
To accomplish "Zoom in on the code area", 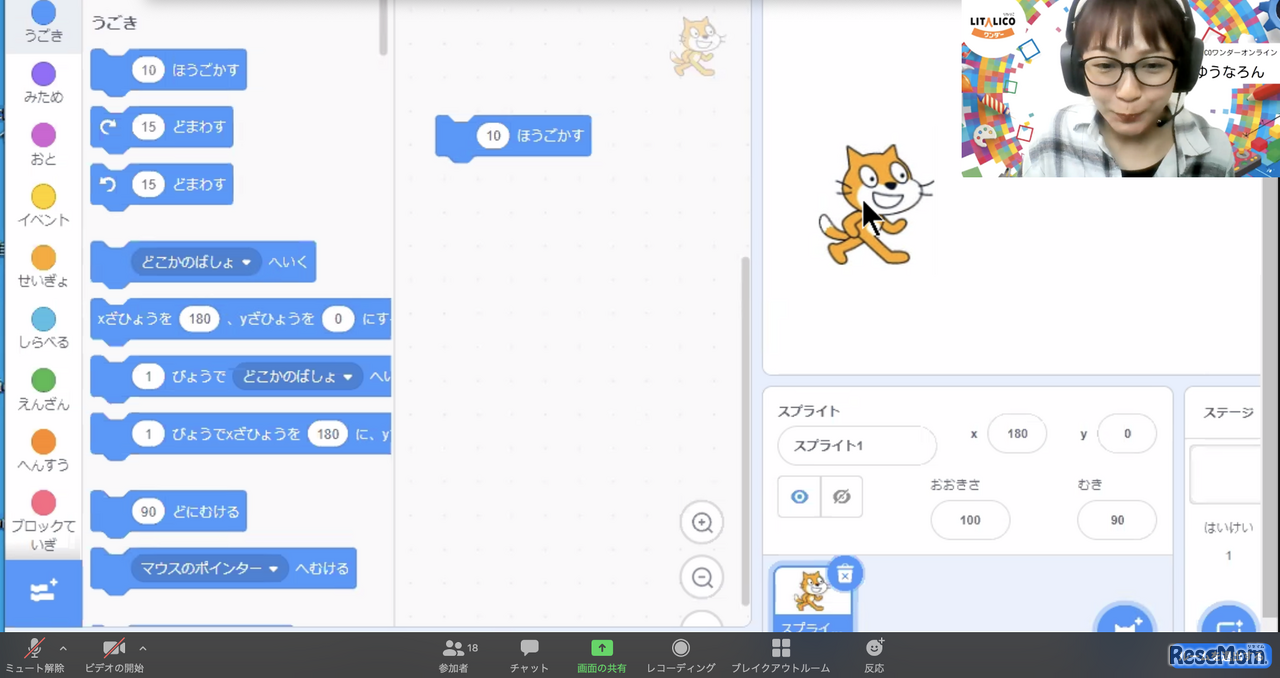I will (701, 522).
